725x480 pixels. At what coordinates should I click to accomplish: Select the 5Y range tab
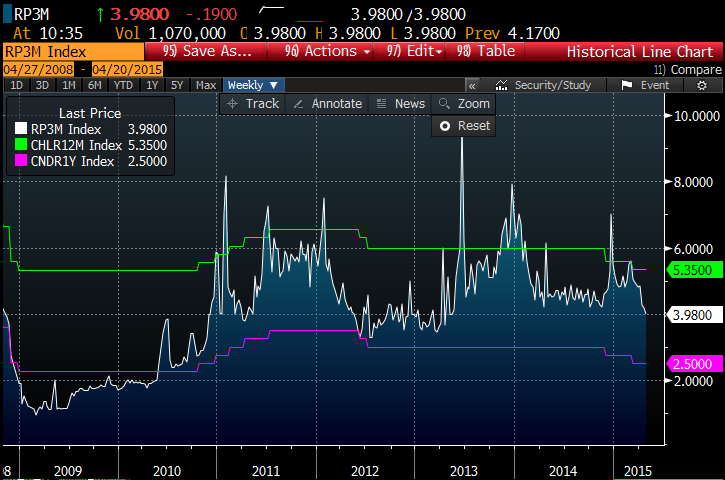coord(176,86)
